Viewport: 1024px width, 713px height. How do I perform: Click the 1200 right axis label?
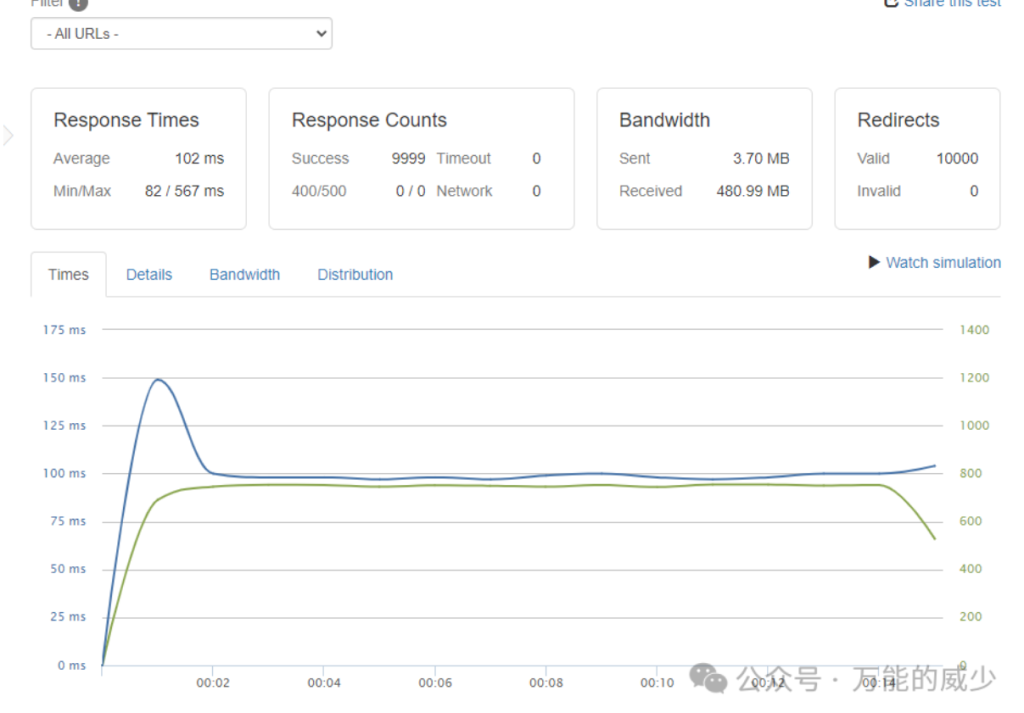point(974,378)
